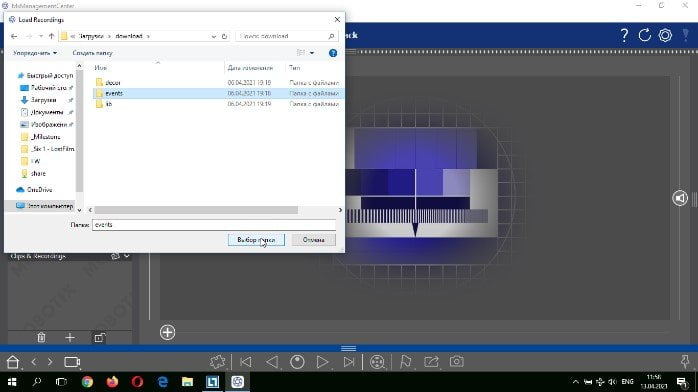698x392 pixels.
Task: Confirm with Выбор папки button
Action: [256, 240]
